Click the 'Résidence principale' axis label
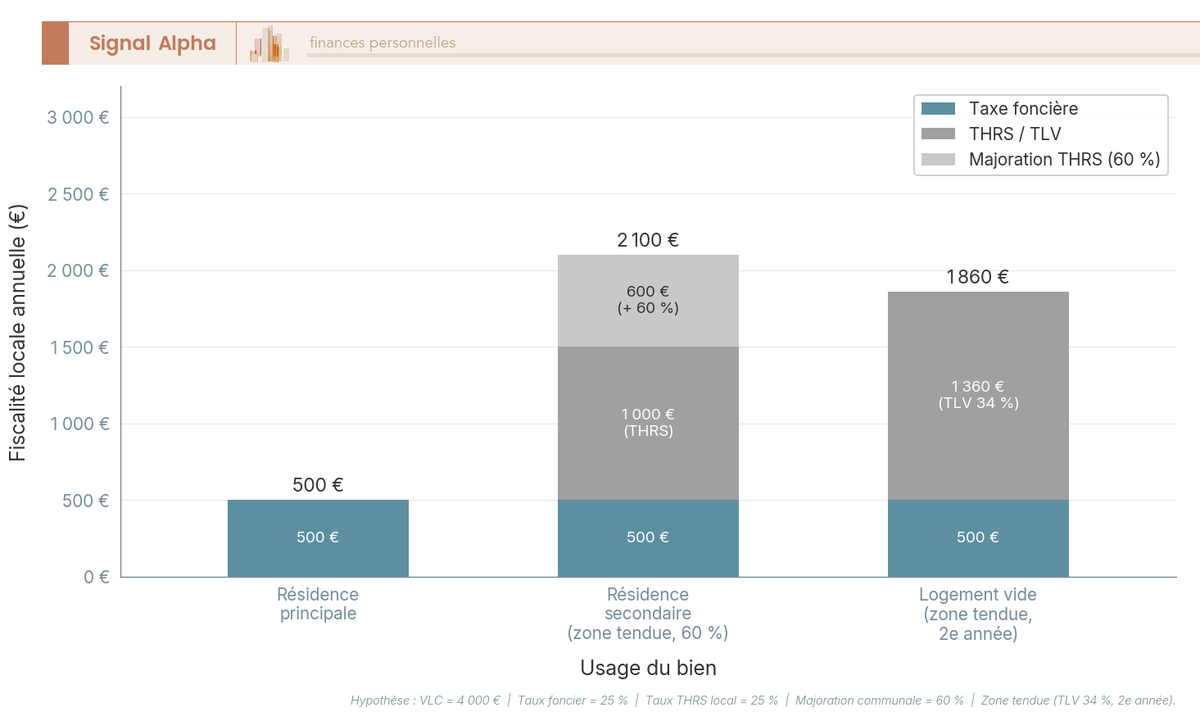Image resolution: width=1200 pixels, height=721 pixels. click(318, 604)
